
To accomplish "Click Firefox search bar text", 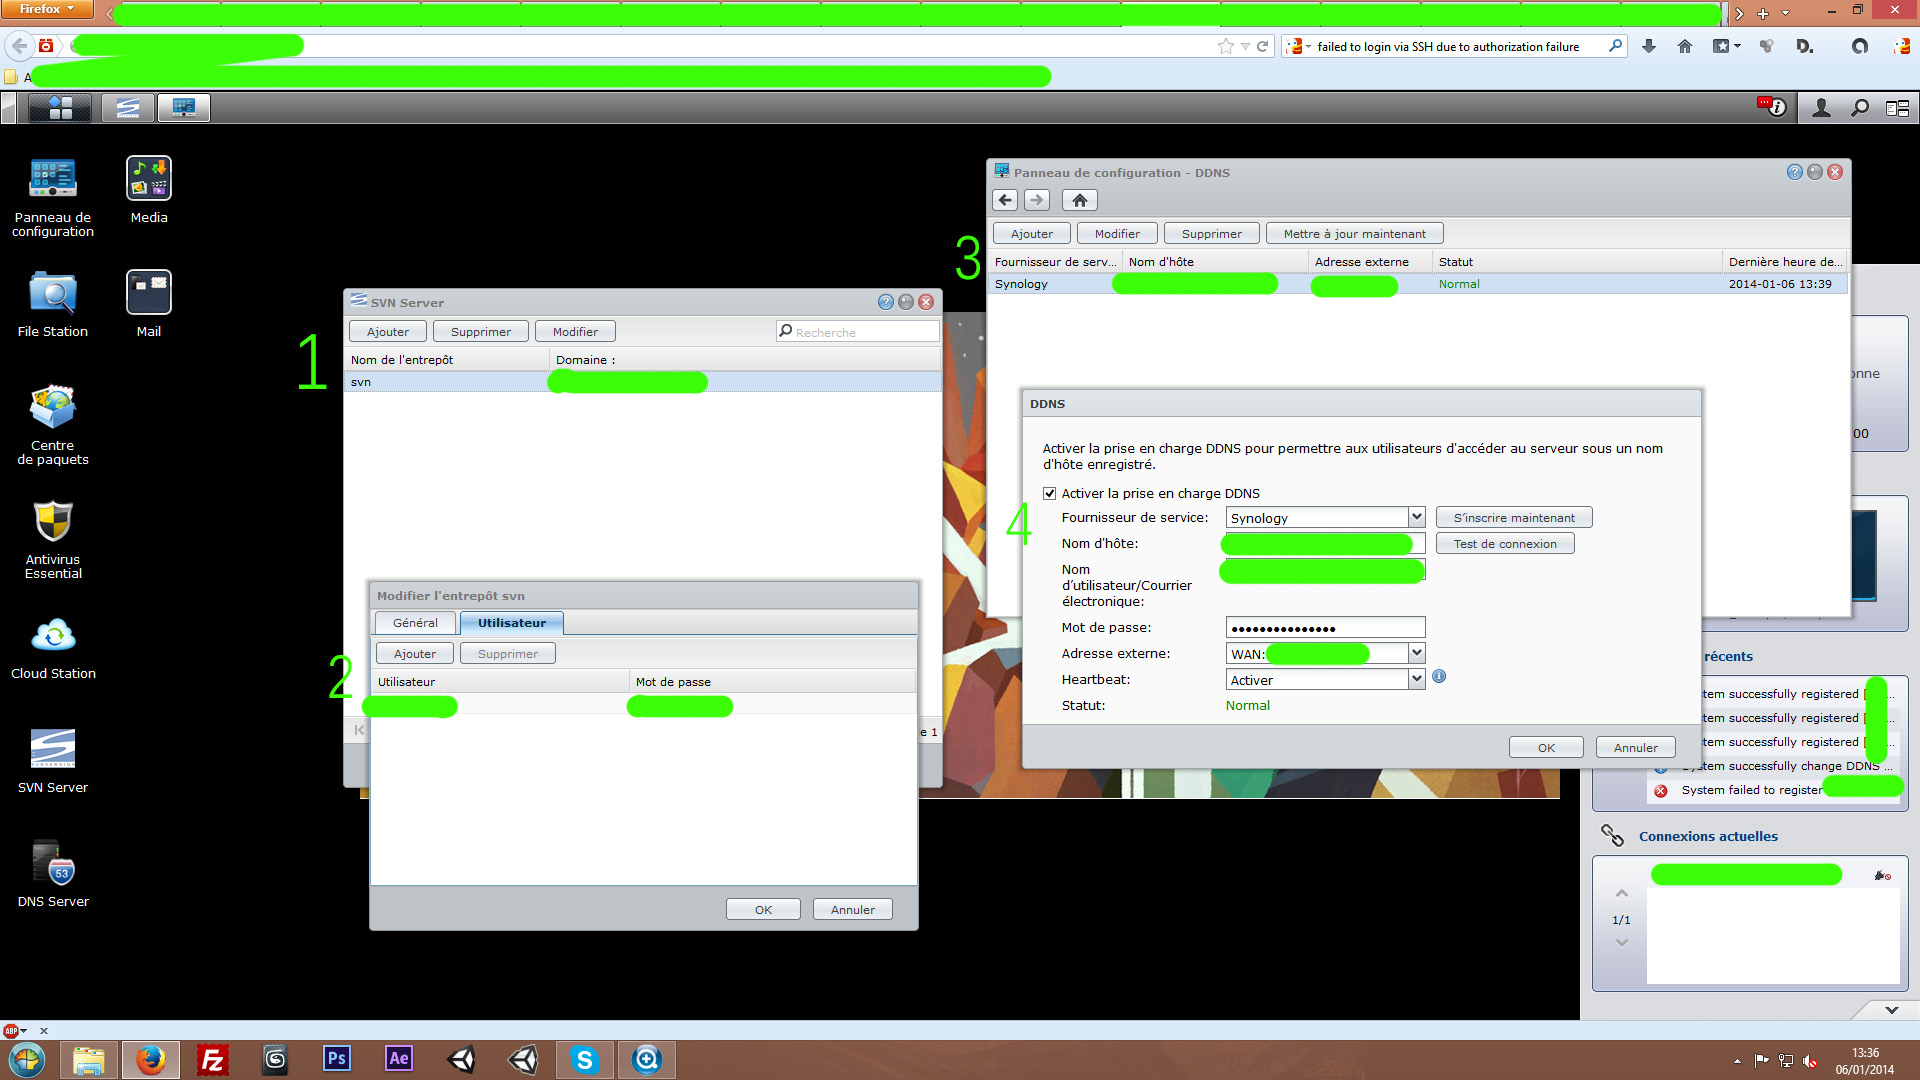I will 1448,47.
